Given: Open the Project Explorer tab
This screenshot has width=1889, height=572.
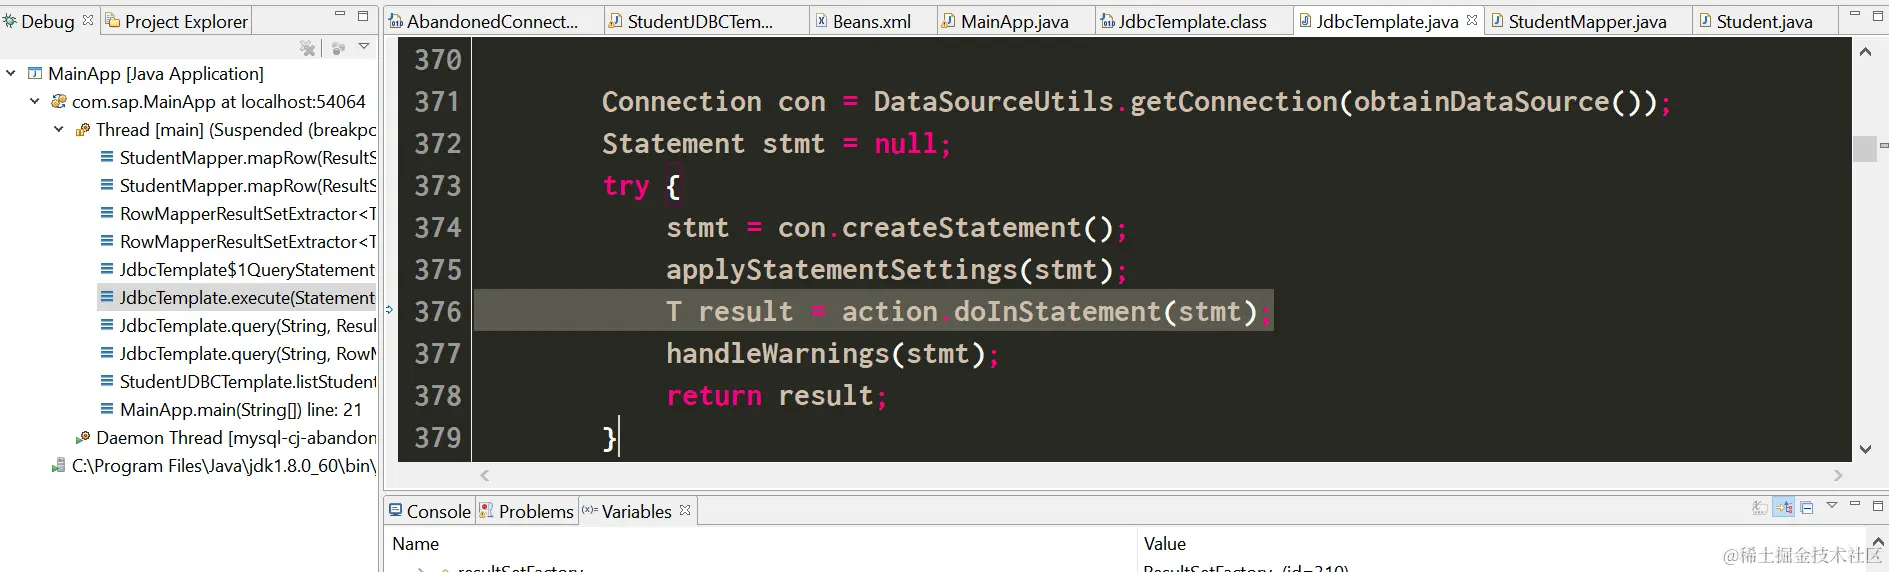Looking at the screenshot, I should click(176, 21).
